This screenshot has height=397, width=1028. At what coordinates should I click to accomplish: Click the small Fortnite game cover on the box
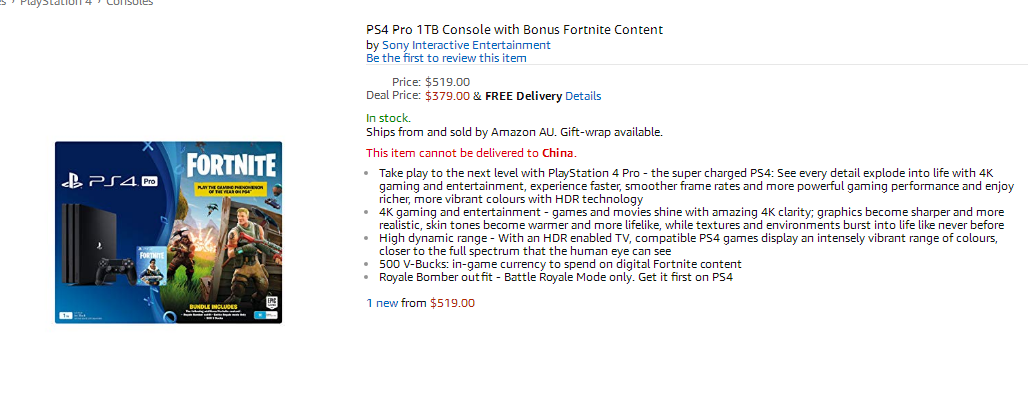coord(151,263)
